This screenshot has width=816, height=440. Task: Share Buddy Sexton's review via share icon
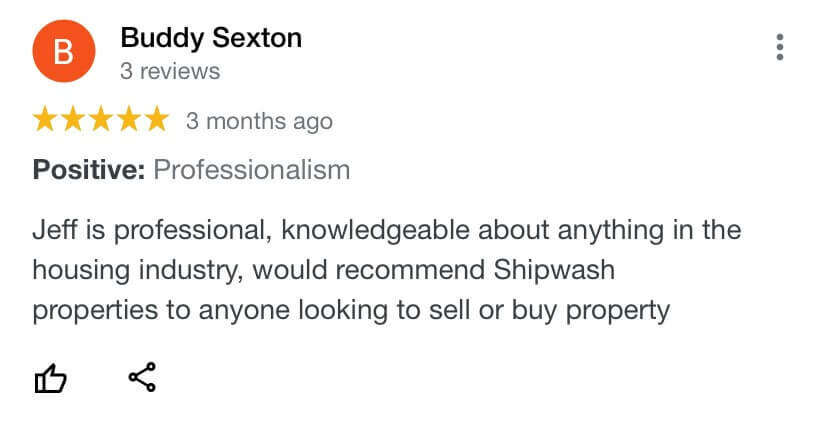(142, 377)
